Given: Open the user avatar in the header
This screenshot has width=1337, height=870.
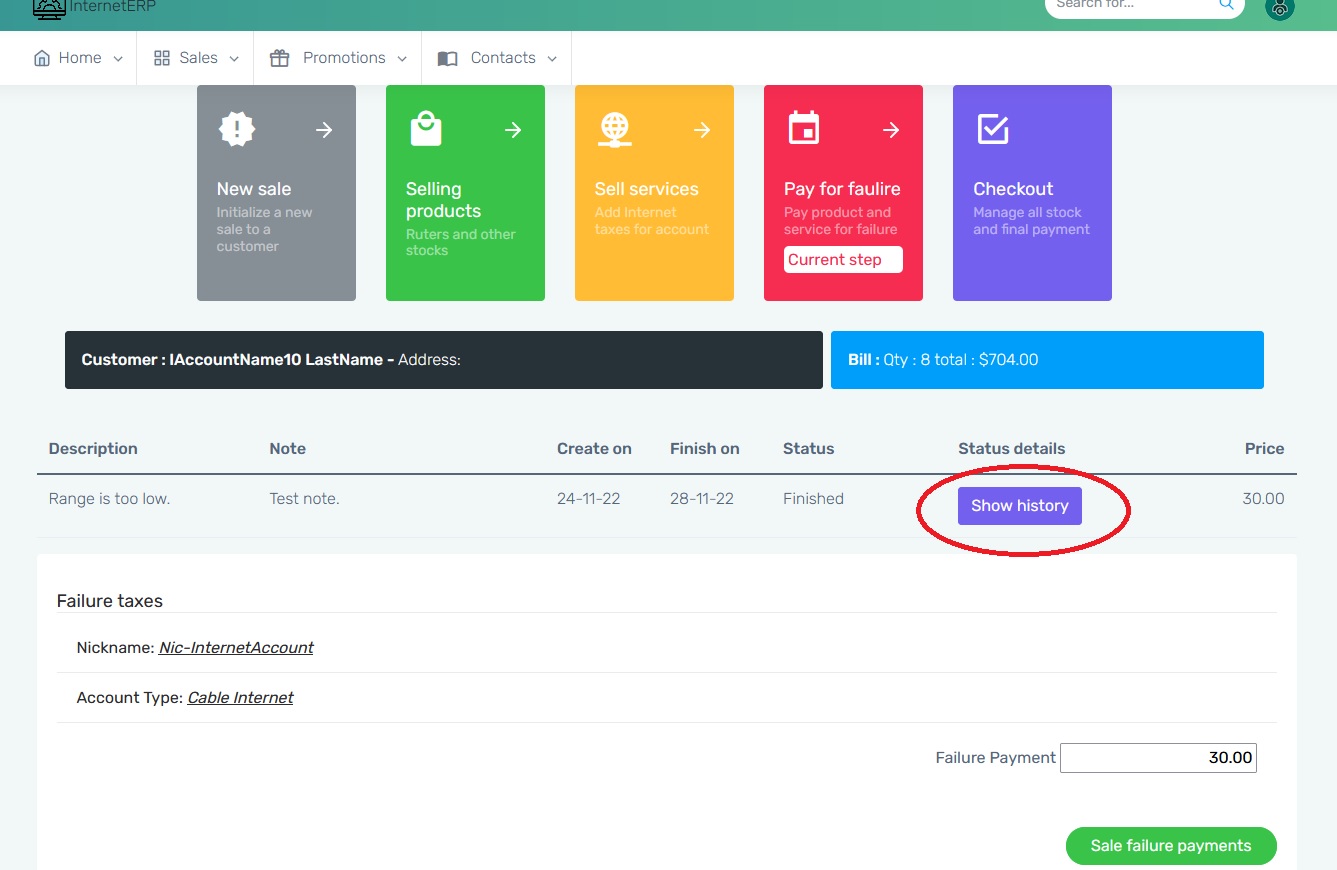Looking at the screenshot, I should tap(1279, 7).
